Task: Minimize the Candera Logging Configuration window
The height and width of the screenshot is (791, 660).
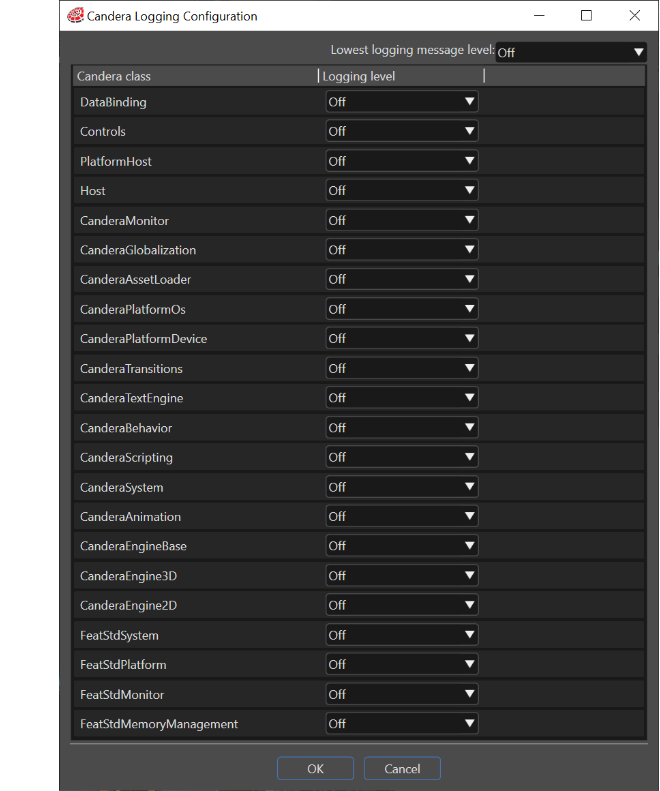Action: (x=539, y=16)
